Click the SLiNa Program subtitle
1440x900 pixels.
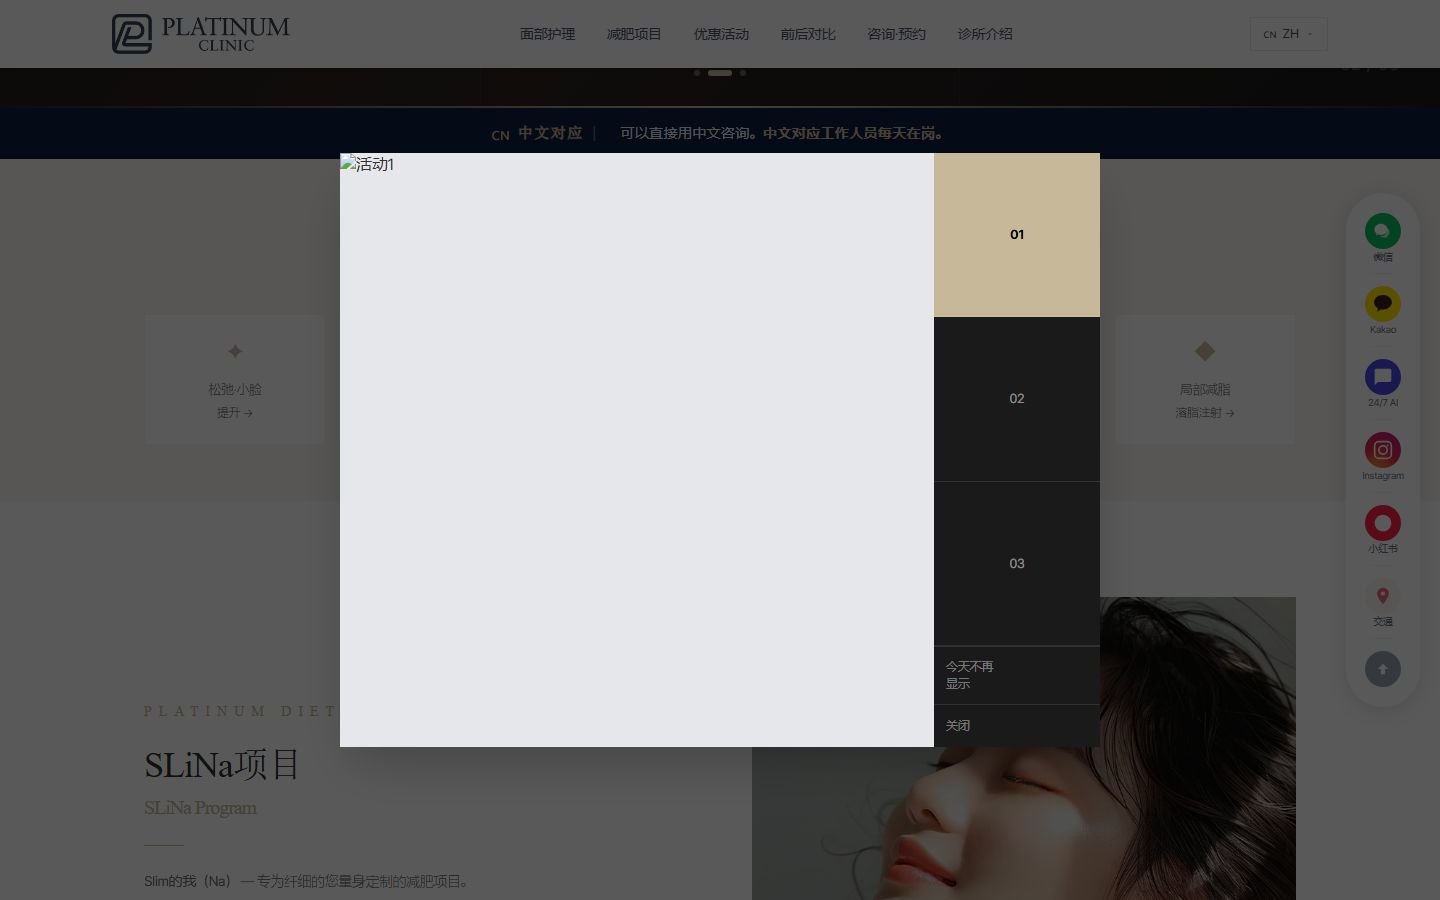point(200,808)
